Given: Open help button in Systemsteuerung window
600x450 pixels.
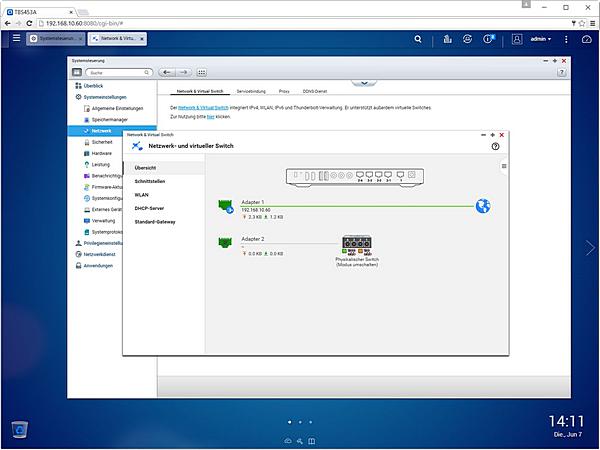Looking at the screenshot, I should pos(561,72).
